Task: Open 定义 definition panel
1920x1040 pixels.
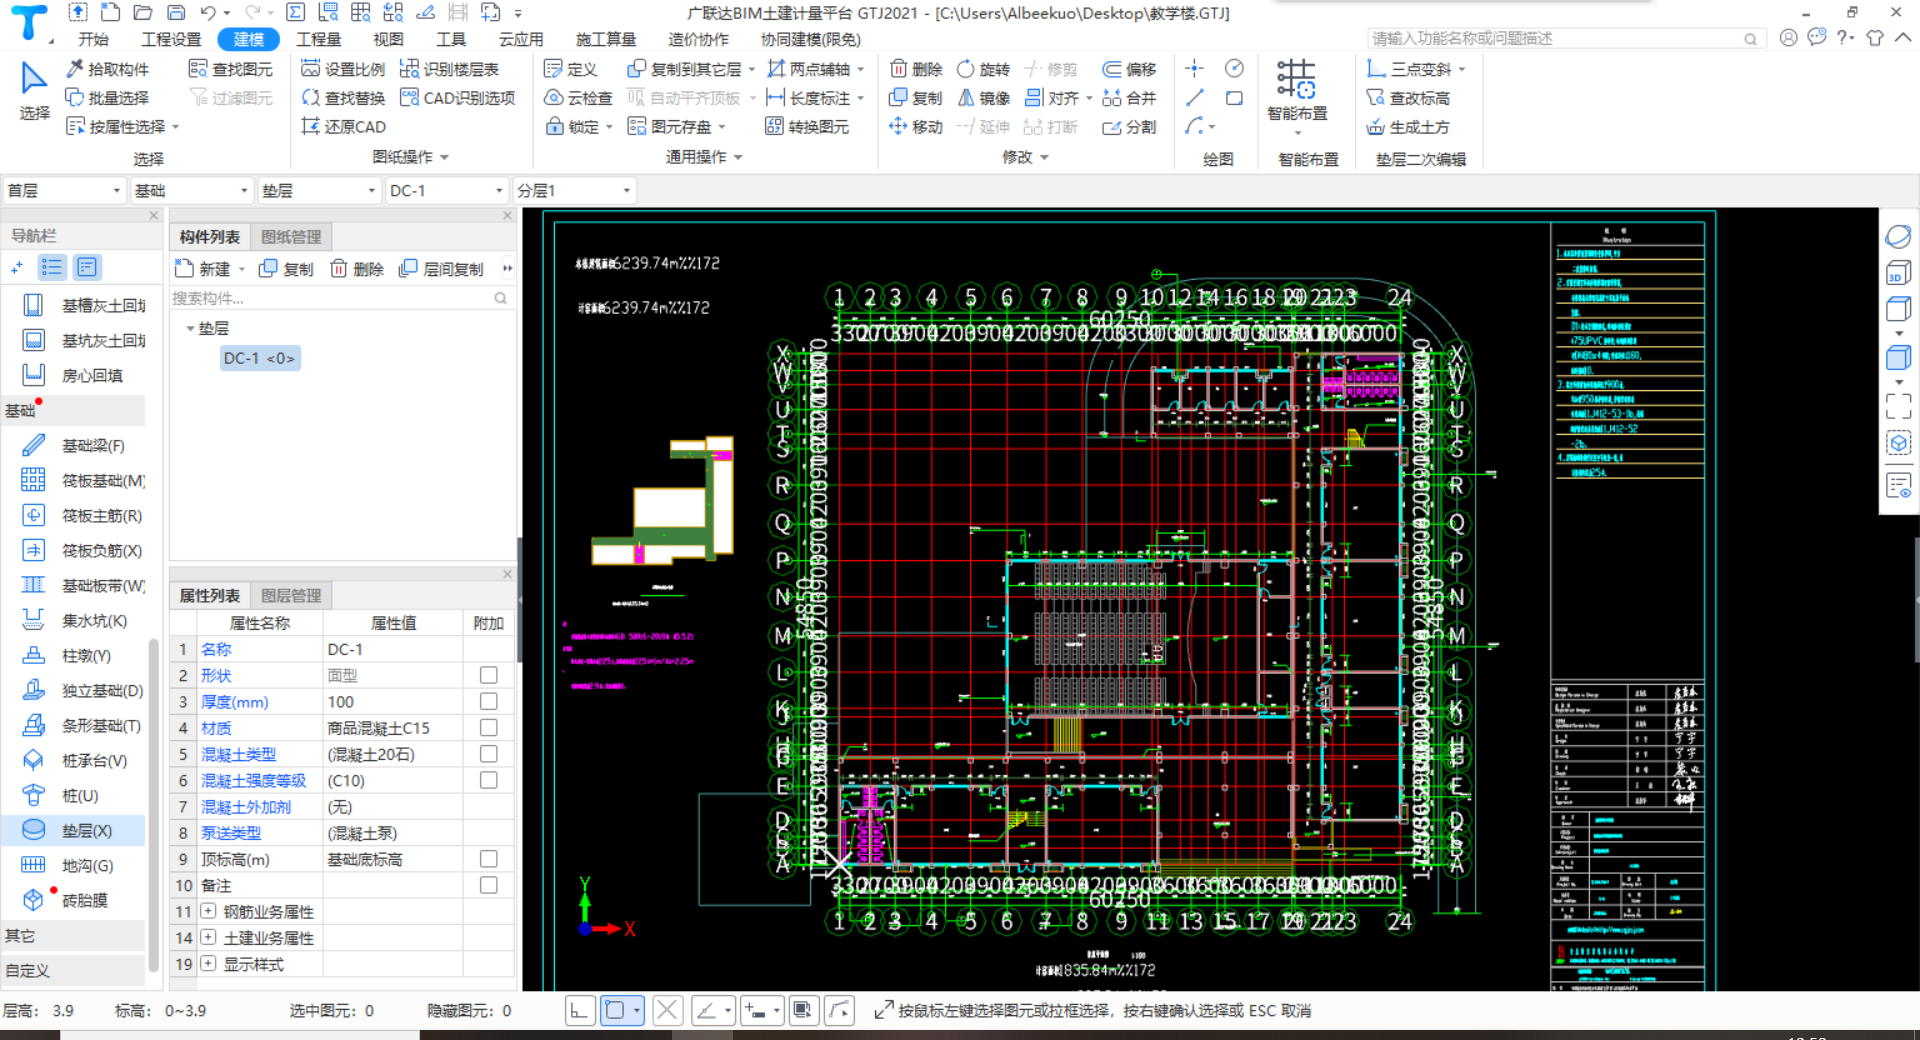Action: click(x=570, y=69)
